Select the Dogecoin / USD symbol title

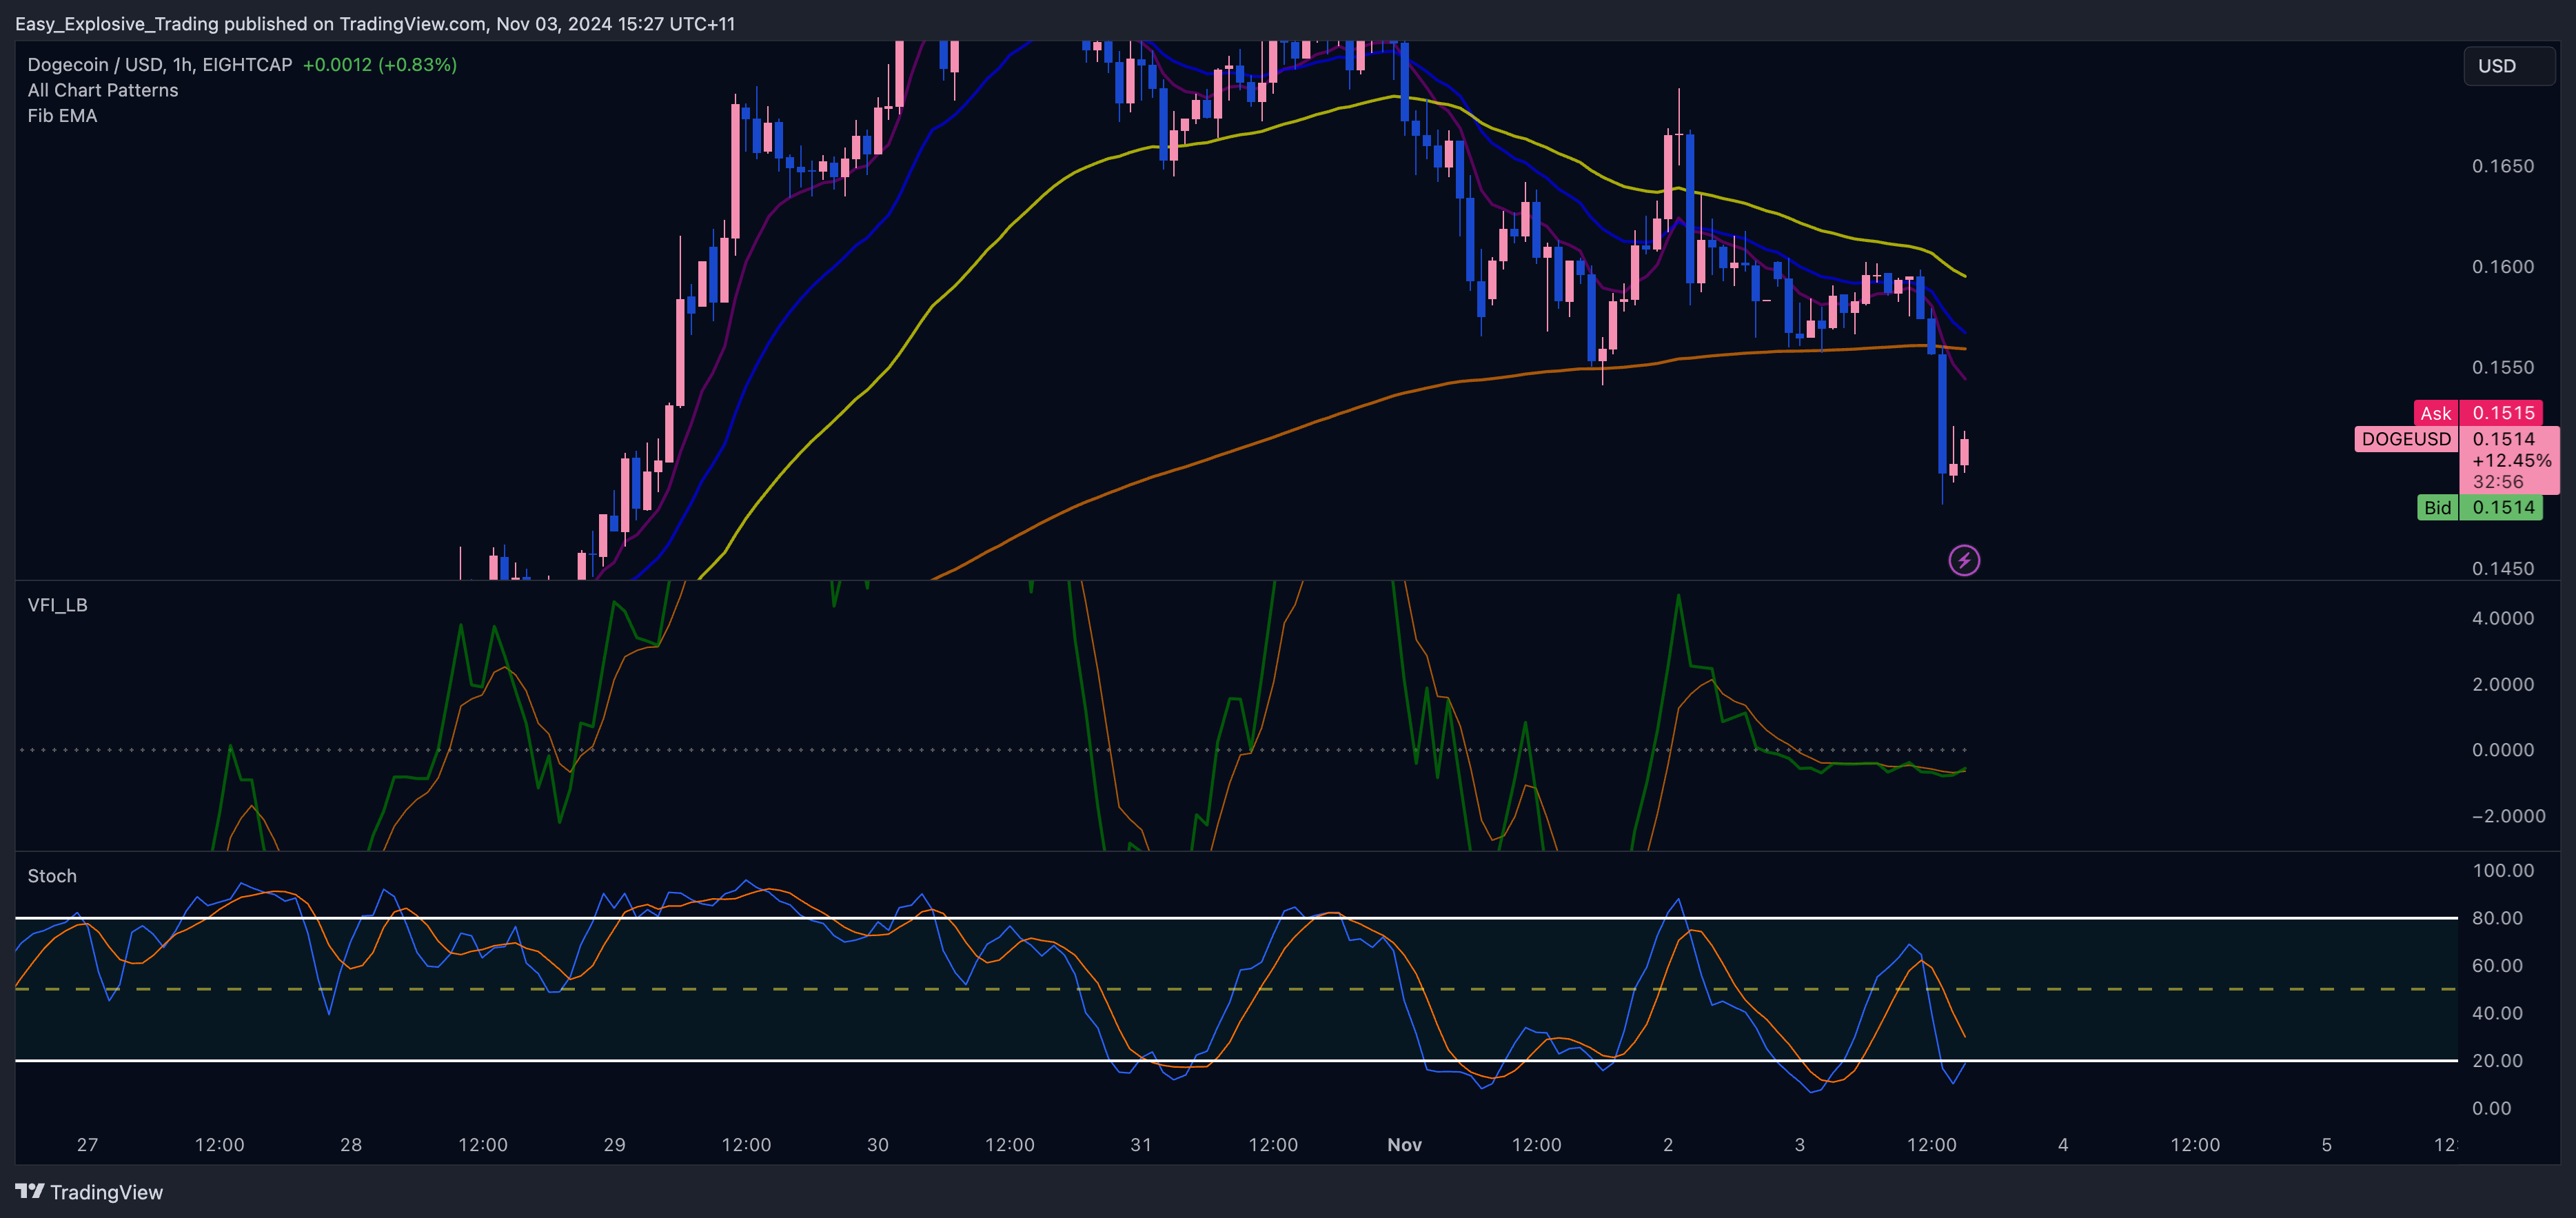[x=160, y=65]
